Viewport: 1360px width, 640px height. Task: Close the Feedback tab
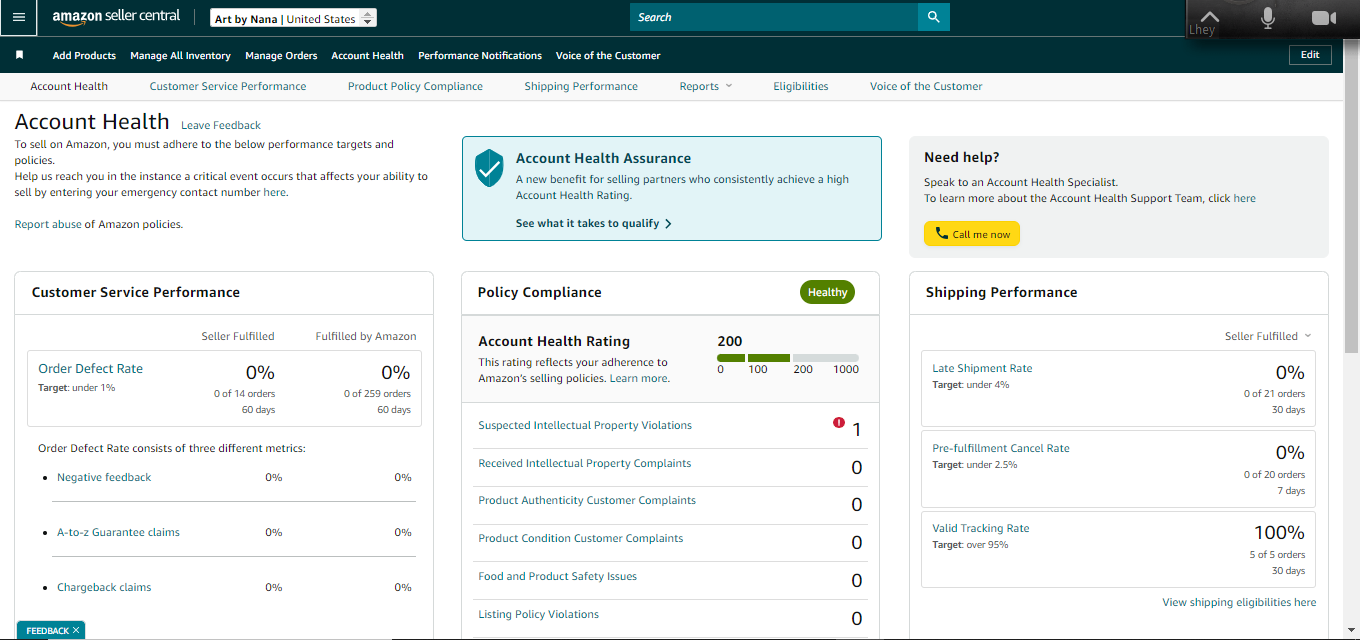[76, 630]
